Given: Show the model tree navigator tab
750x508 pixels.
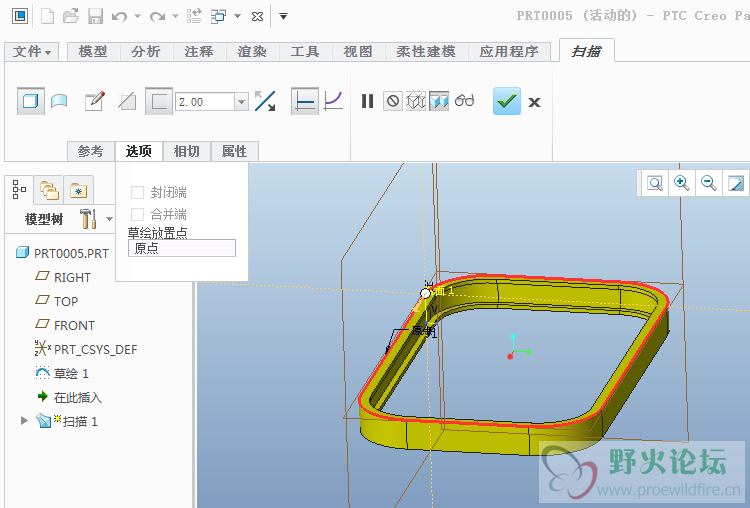Looking at the screenshot, I should 19,190.
